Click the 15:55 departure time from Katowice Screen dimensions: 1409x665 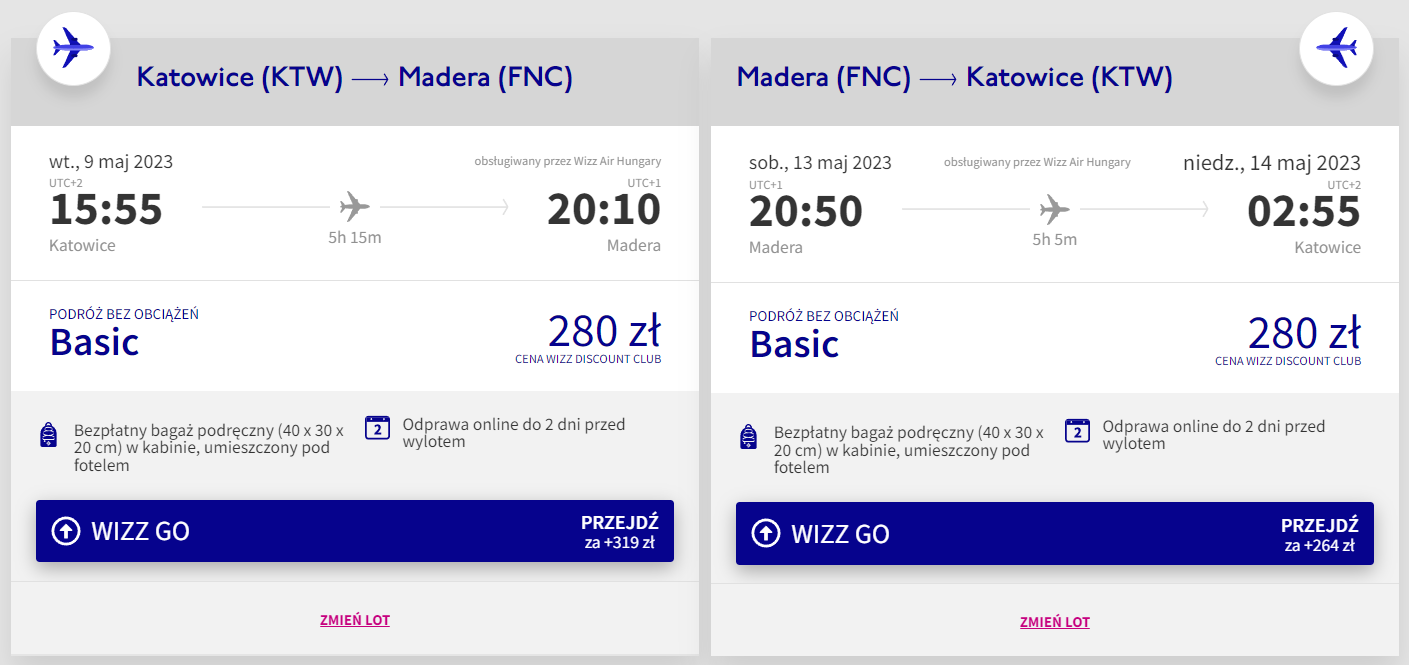click(x=106, y=210)
